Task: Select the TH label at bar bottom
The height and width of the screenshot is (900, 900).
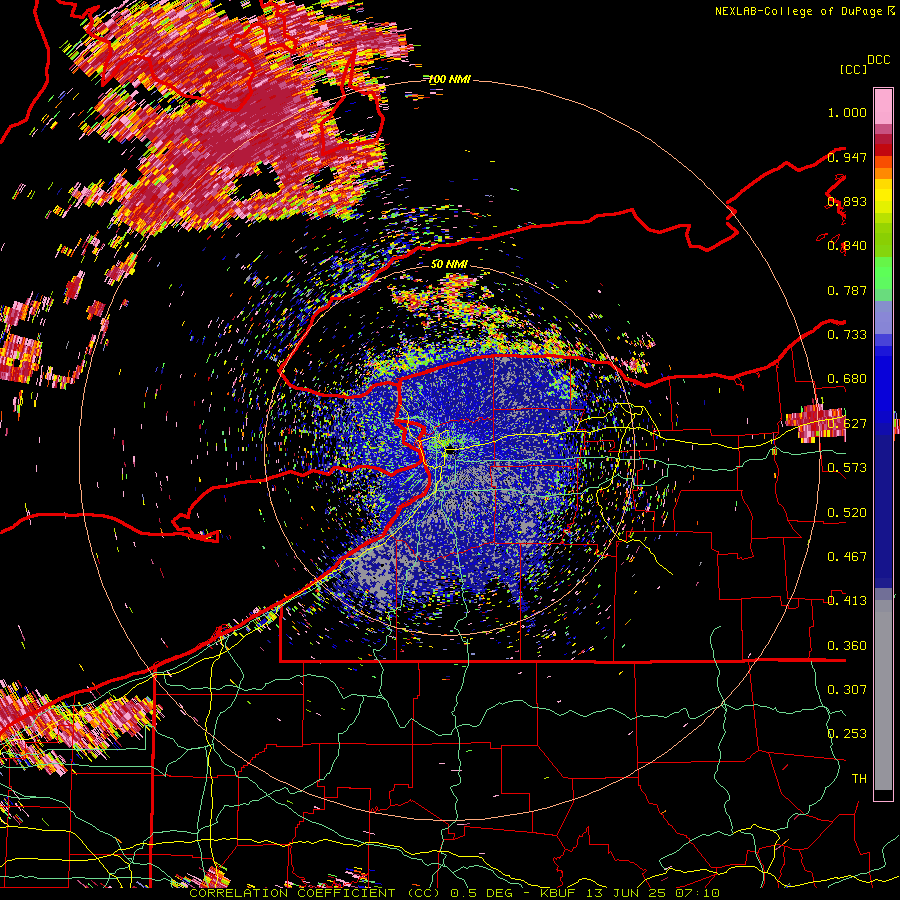Action: [x=859, y=778]
